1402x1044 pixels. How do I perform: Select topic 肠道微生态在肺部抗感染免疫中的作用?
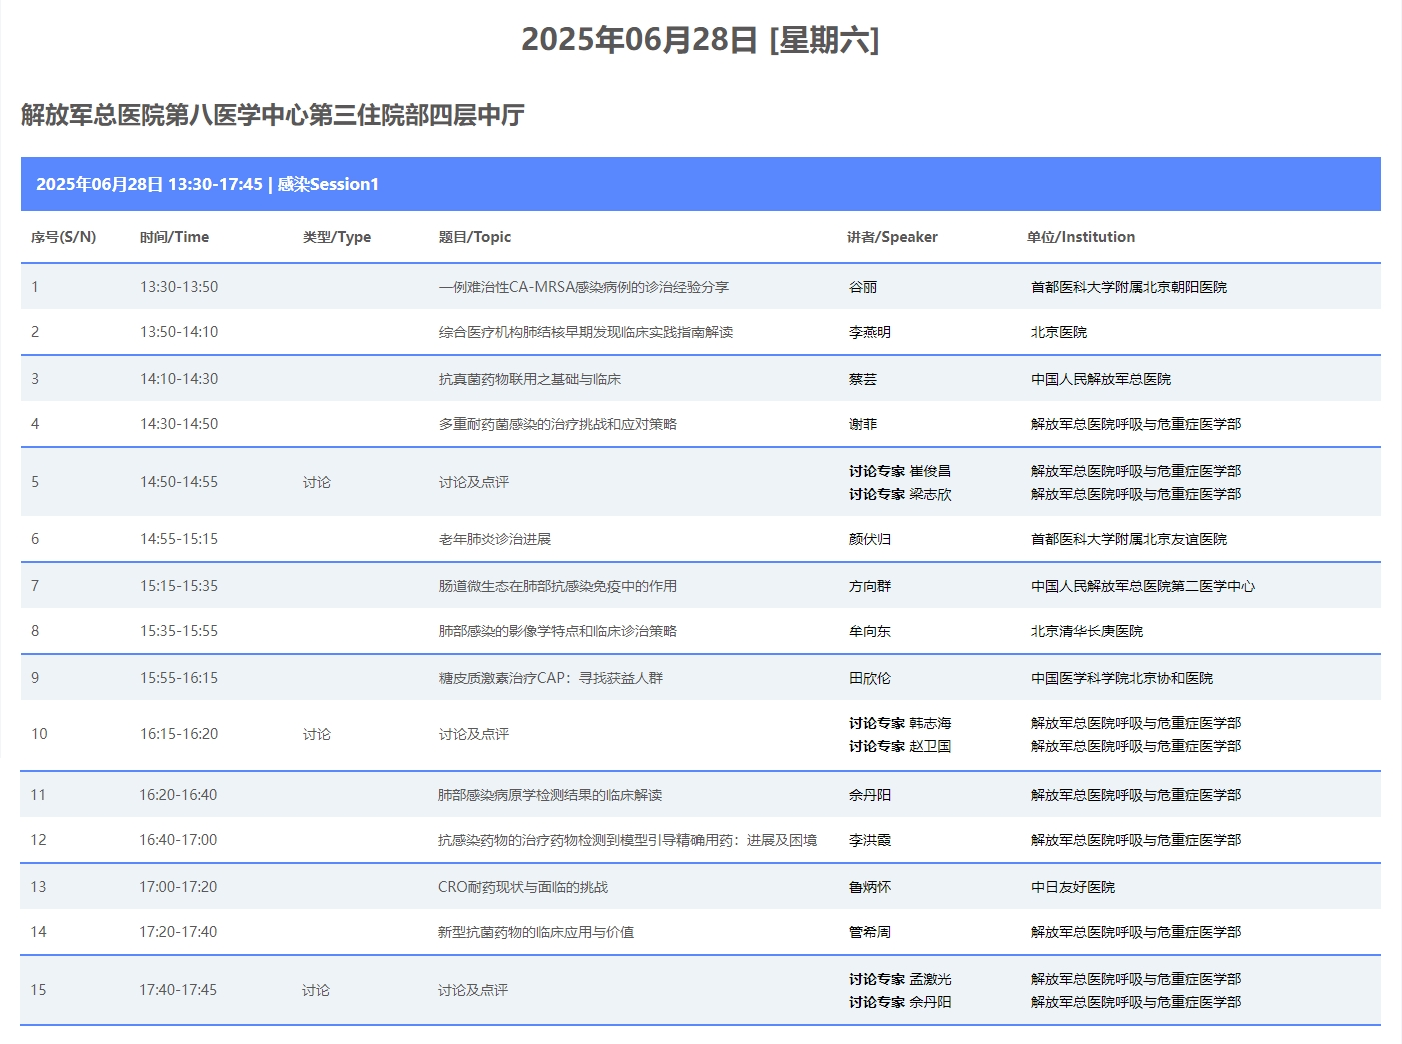(x=558, y=586)
